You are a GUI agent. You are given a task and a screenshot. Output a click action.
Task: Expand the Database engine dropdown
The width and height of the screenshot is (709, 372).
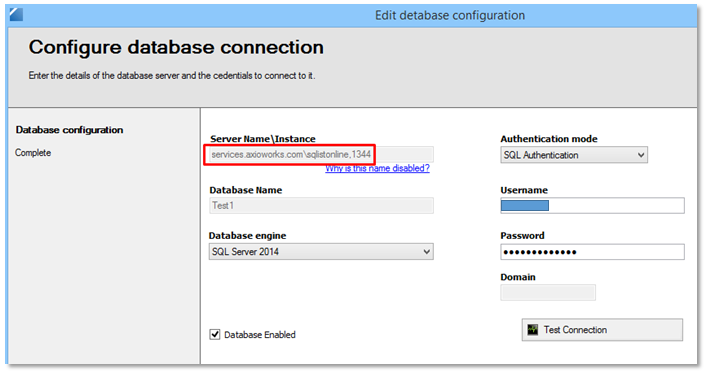coord(321,252)
